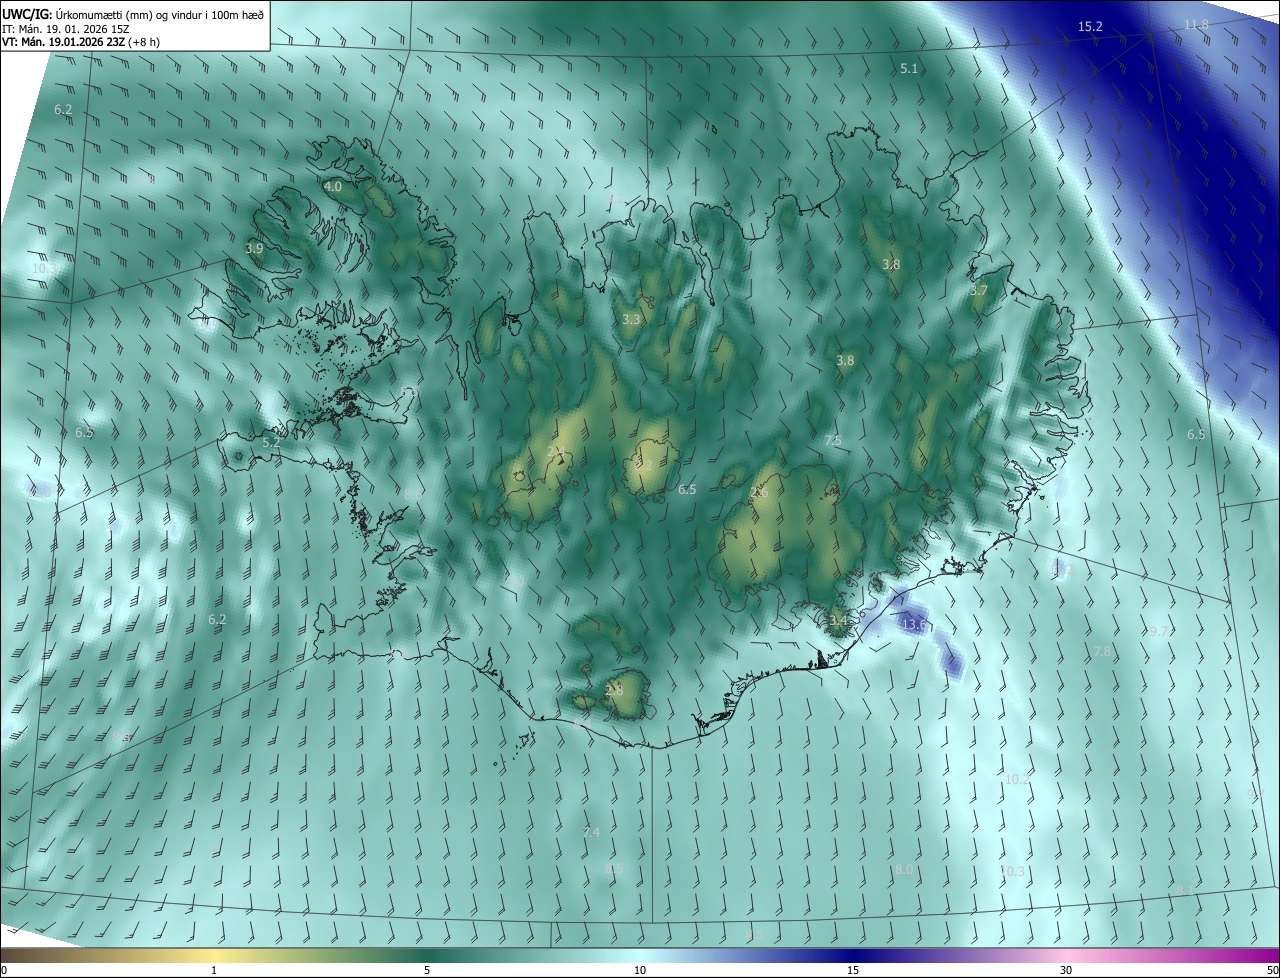
Task: Click the 7.4 value over the southern ocean
Action: pos(591,832)
